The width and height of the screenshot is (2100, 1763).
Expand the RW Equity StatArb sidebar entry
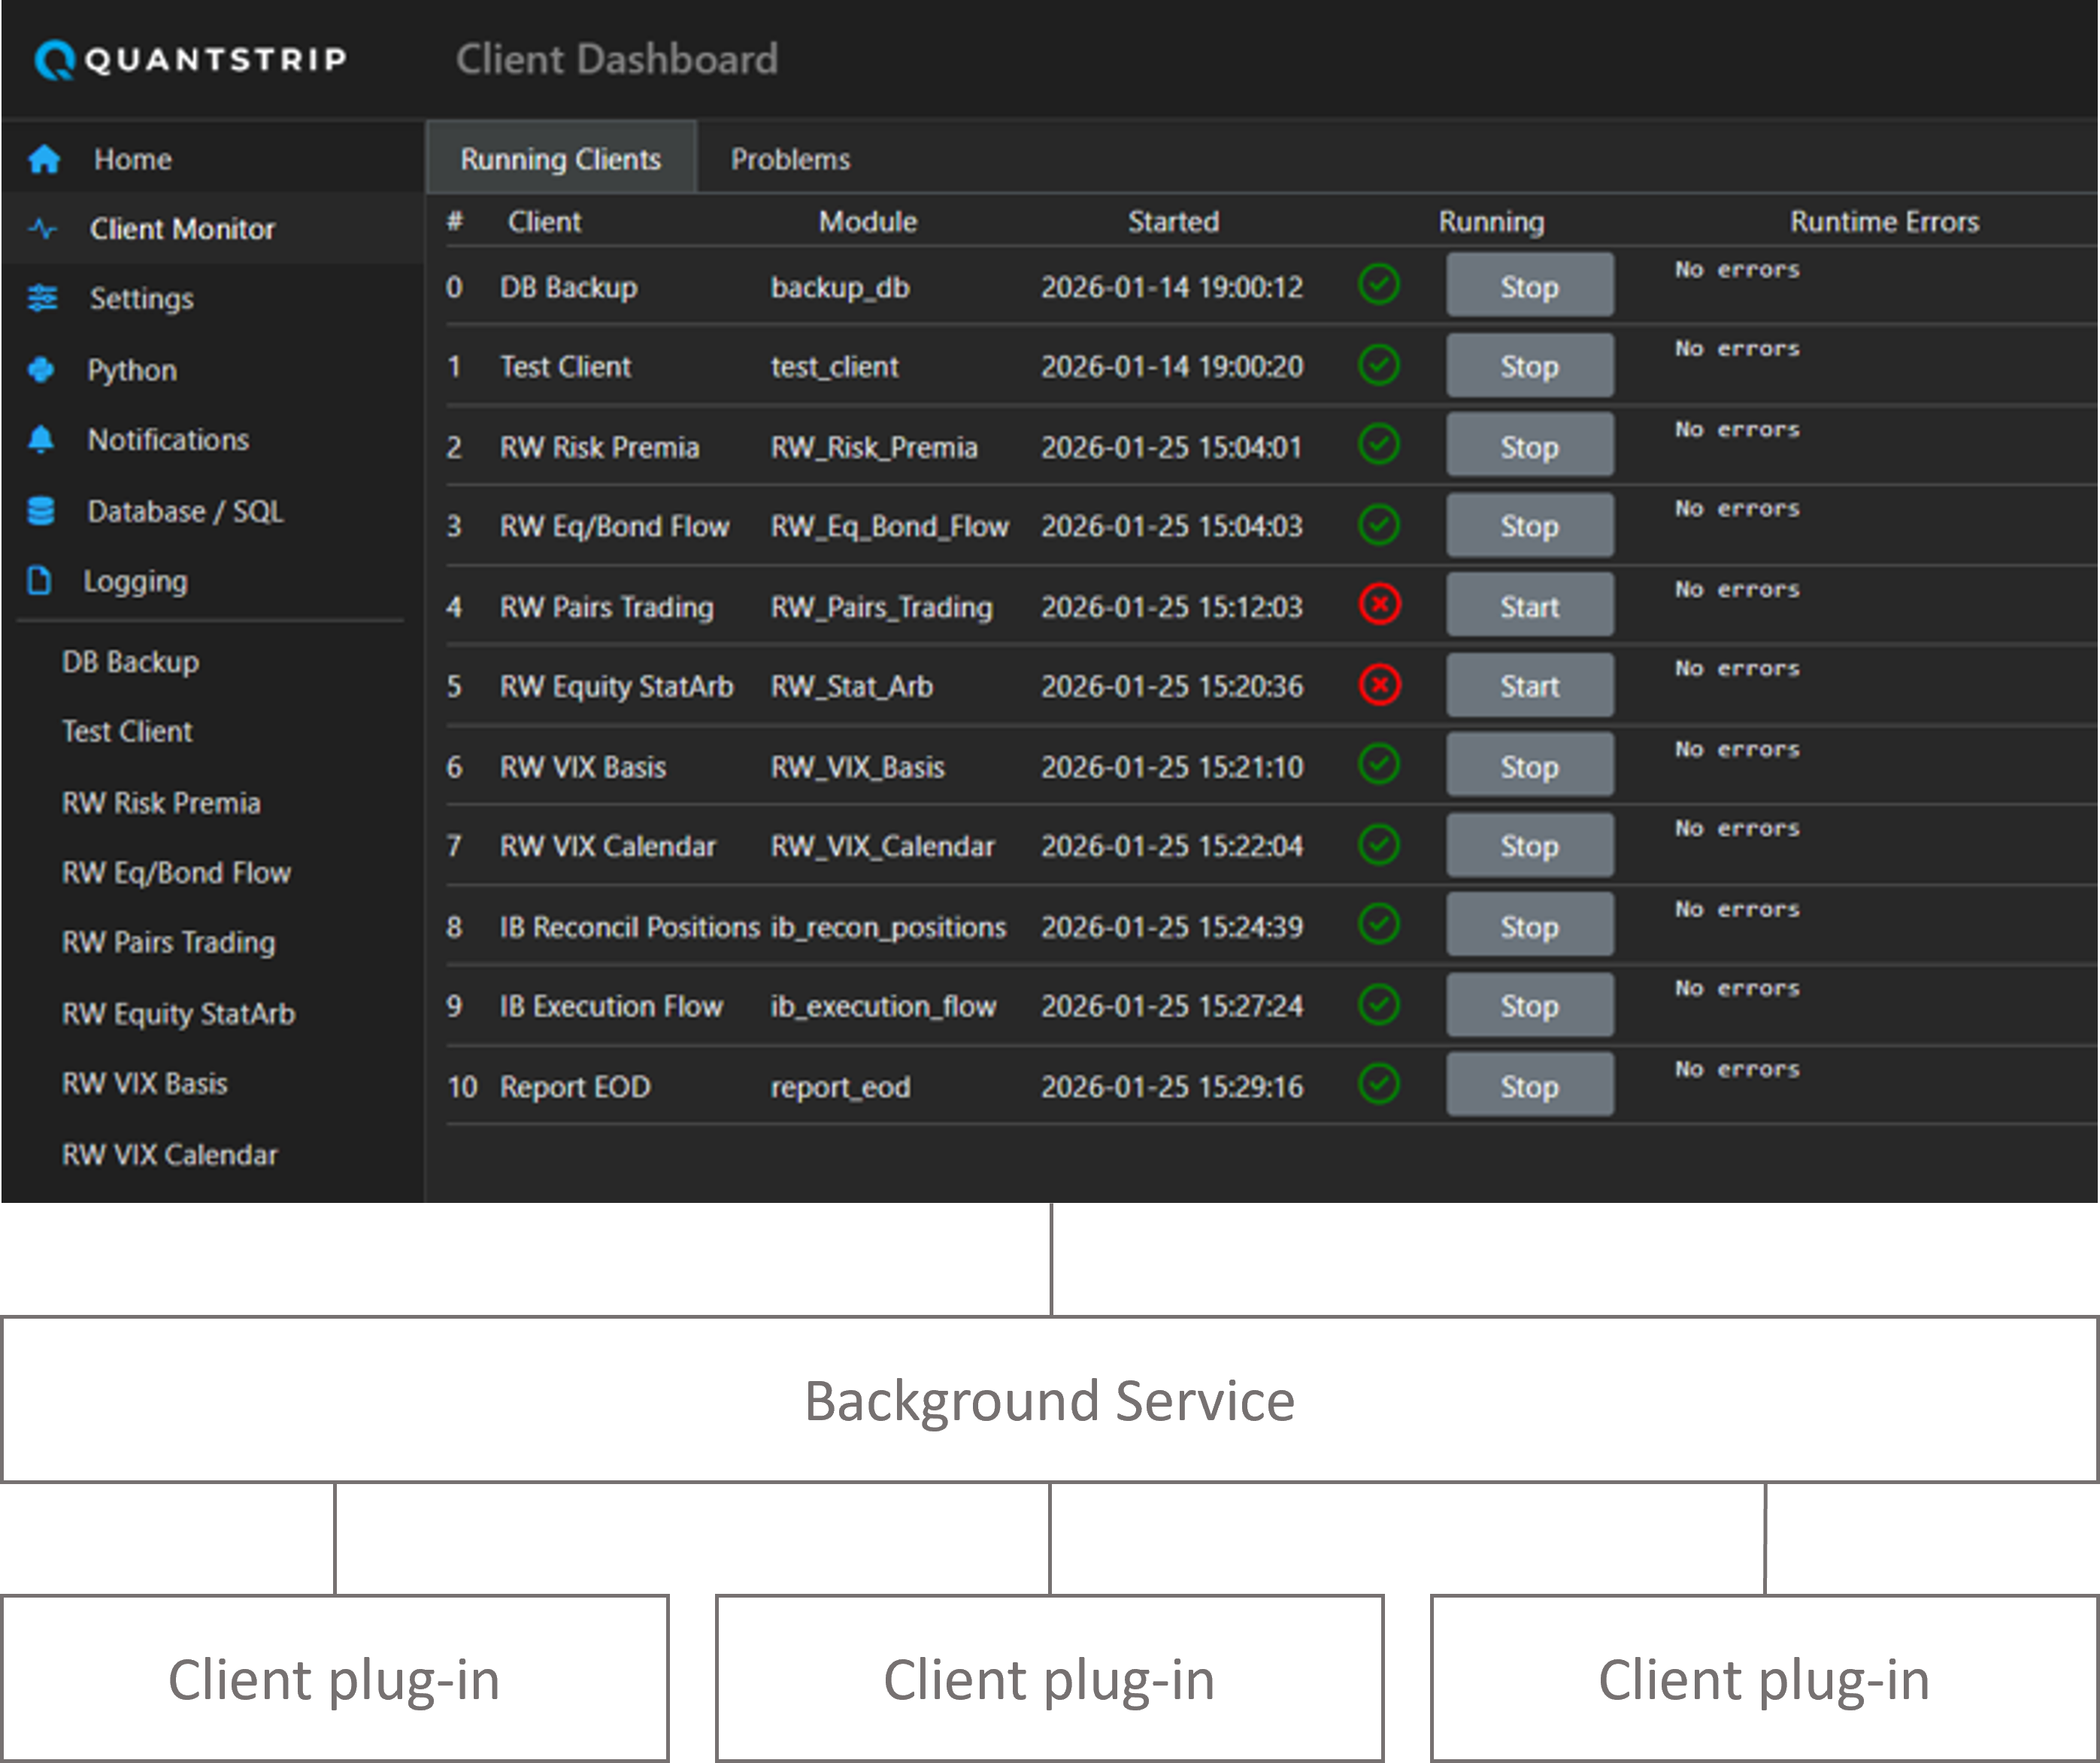178,1014
